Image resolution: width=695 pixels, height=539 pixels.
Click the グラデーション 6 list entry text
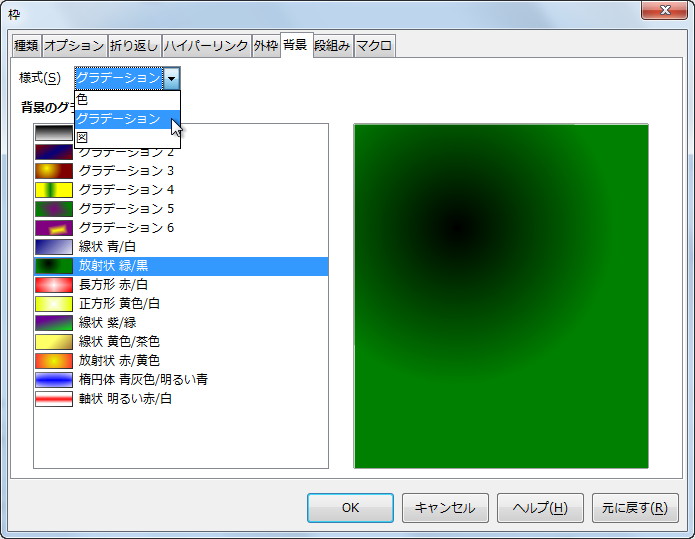[126, 228]
